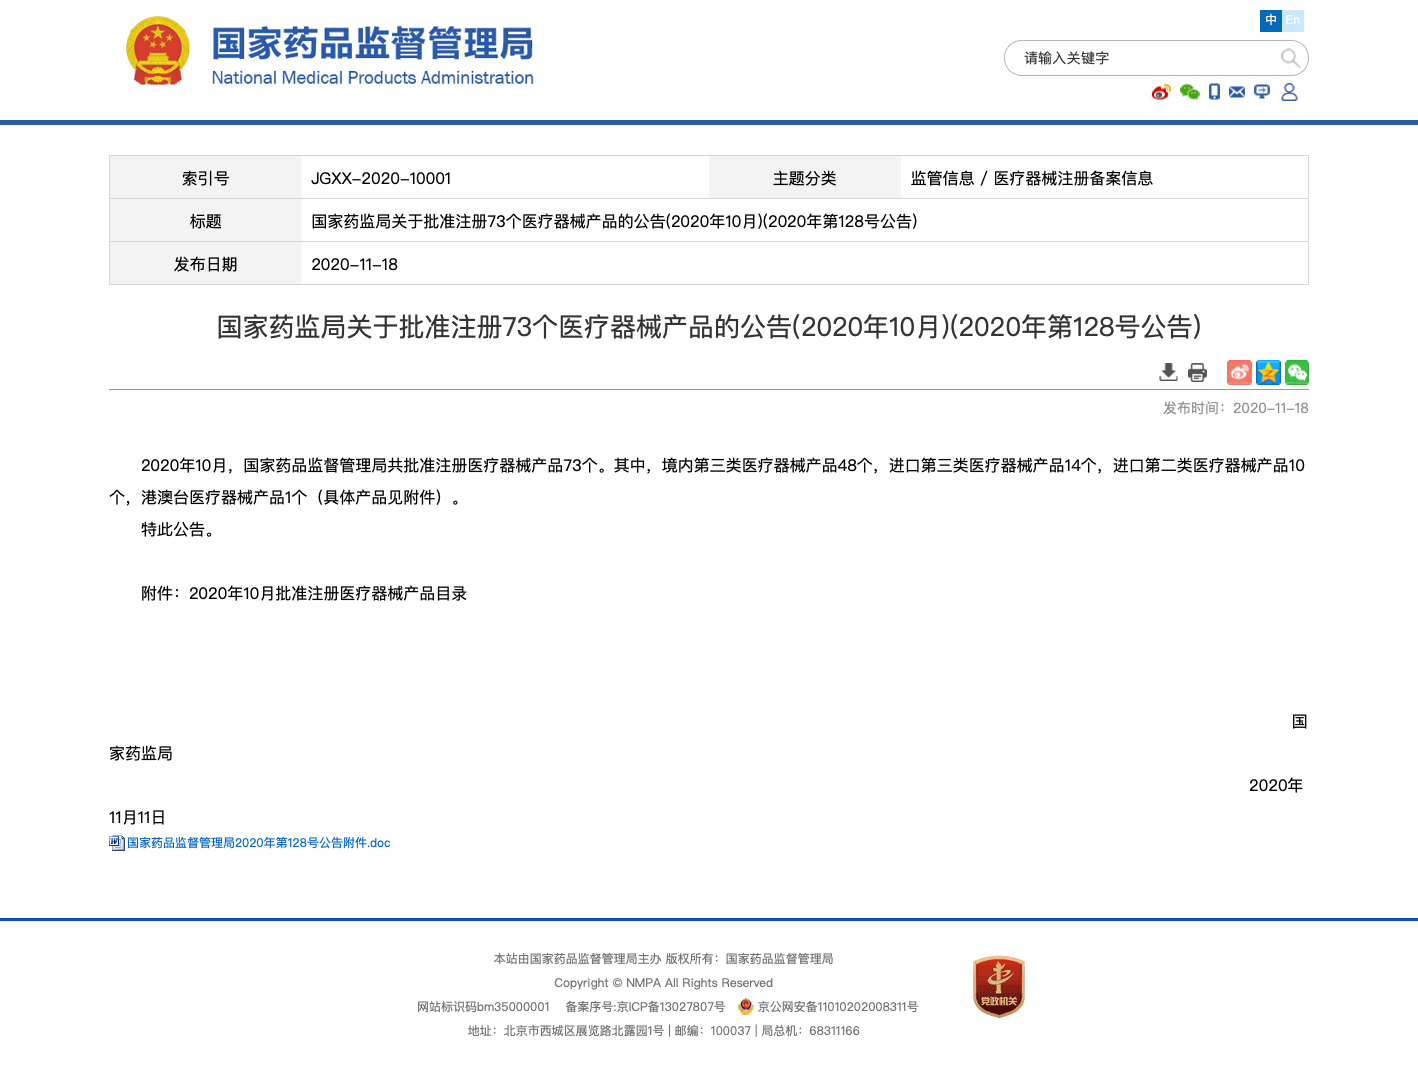Click the user profile icon
The height and width of the screenshot is (1073, 1418).
[1289, 92]
